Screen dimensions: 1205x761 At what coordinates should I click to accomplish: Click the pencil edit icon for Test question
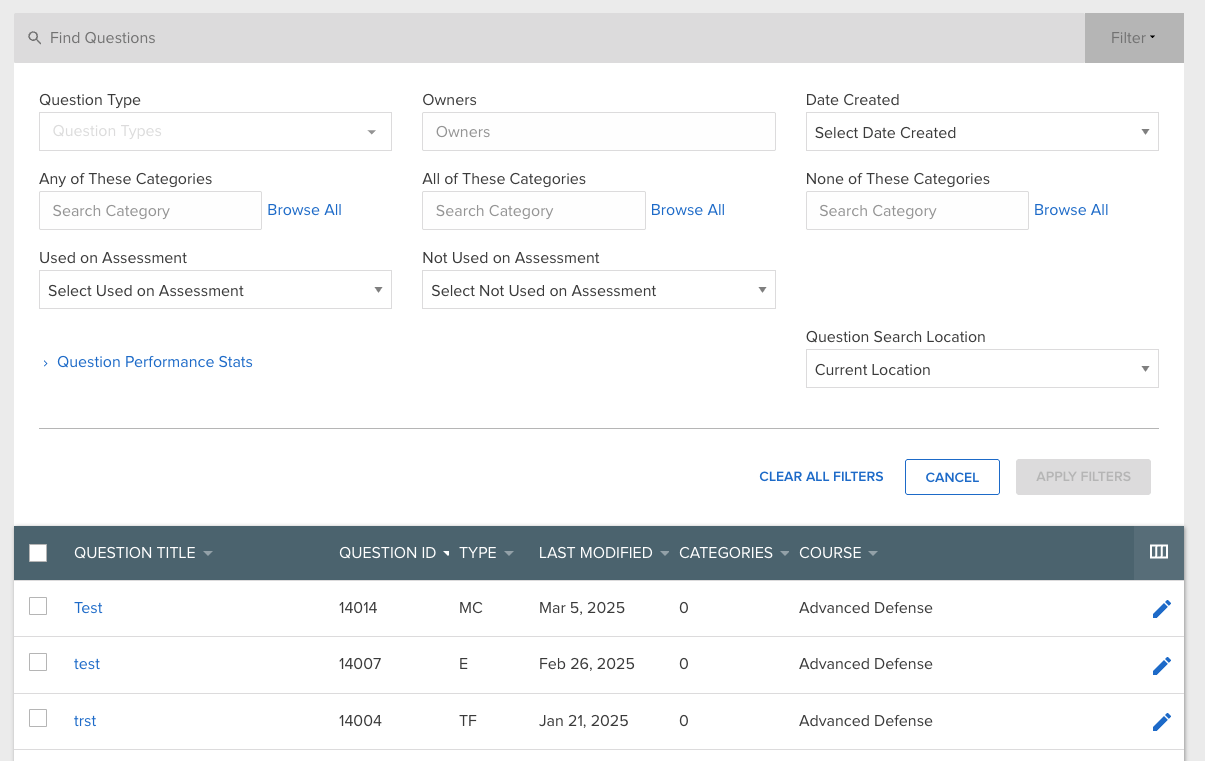1161,609
